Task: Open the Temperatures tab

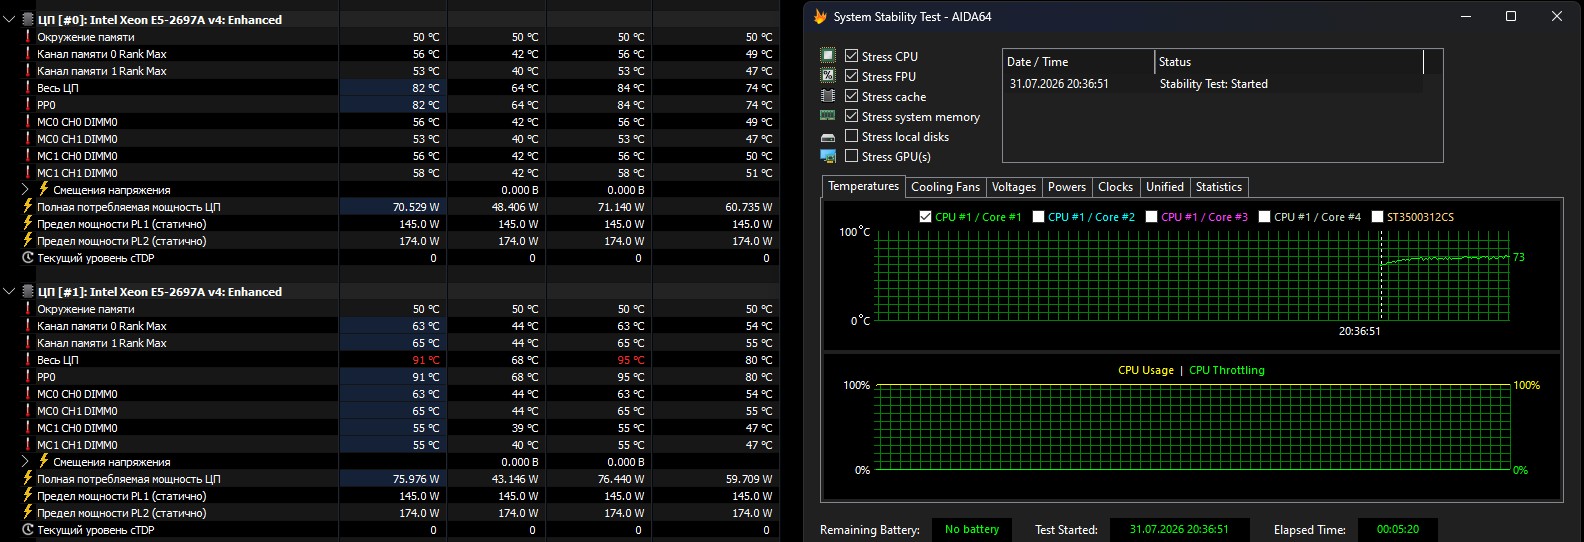Action: 863,186
